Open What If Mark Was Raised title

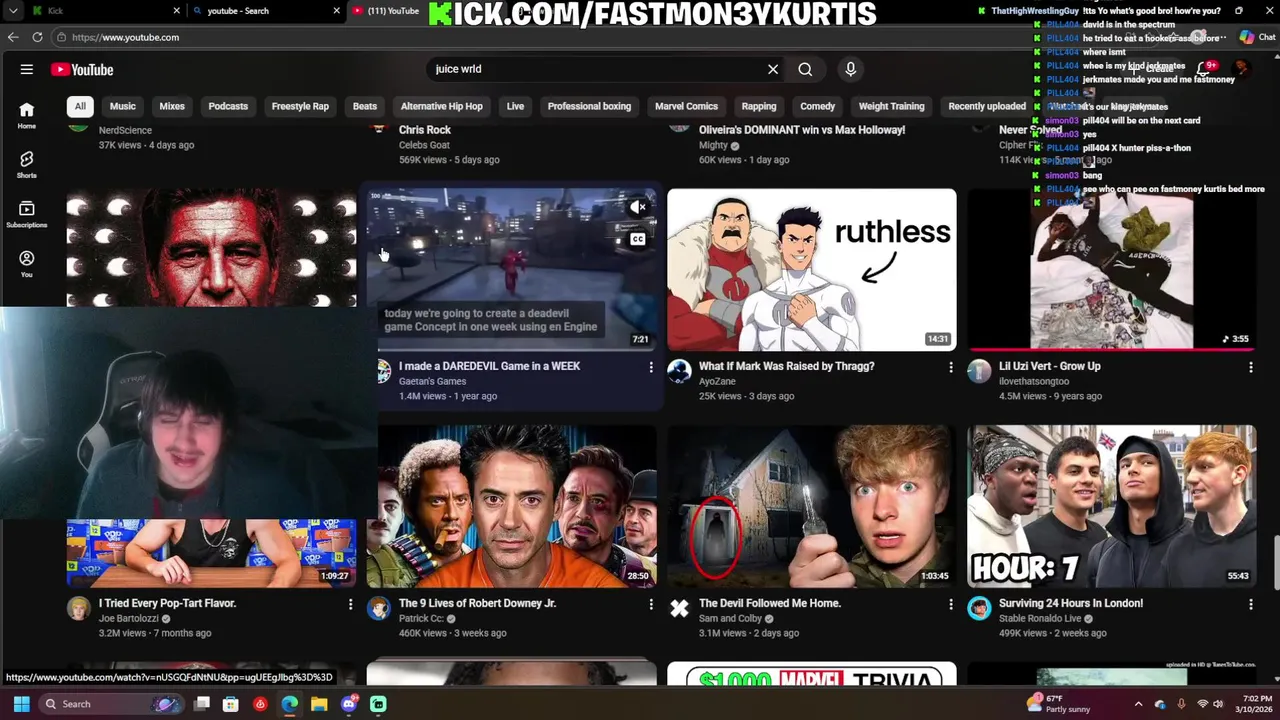coord(787,366)
